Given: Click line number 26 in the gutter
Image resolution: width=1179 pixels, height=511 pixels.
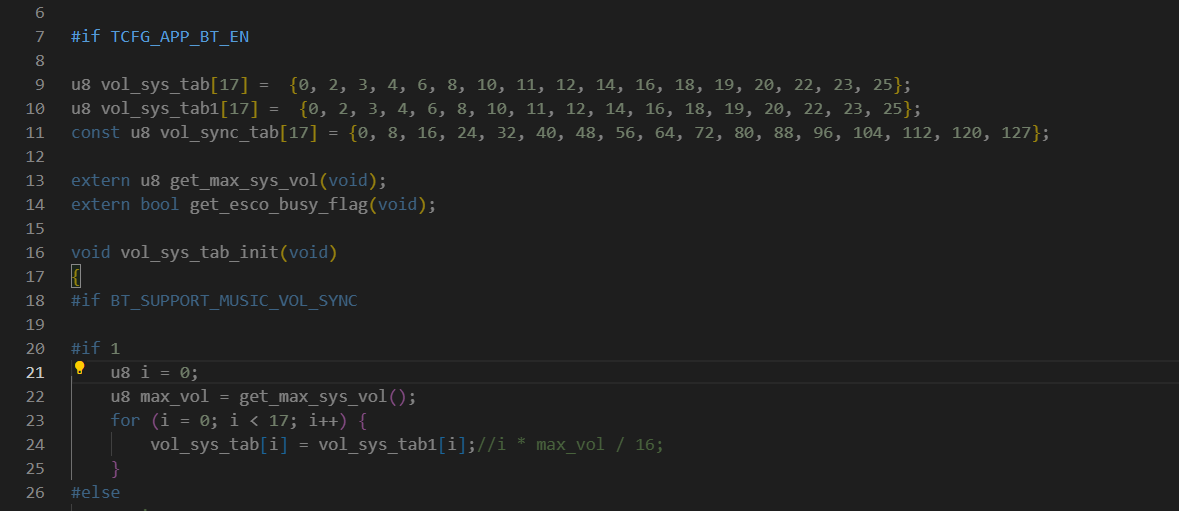Looking at the screenshot, I should click(x=35, y=493).
